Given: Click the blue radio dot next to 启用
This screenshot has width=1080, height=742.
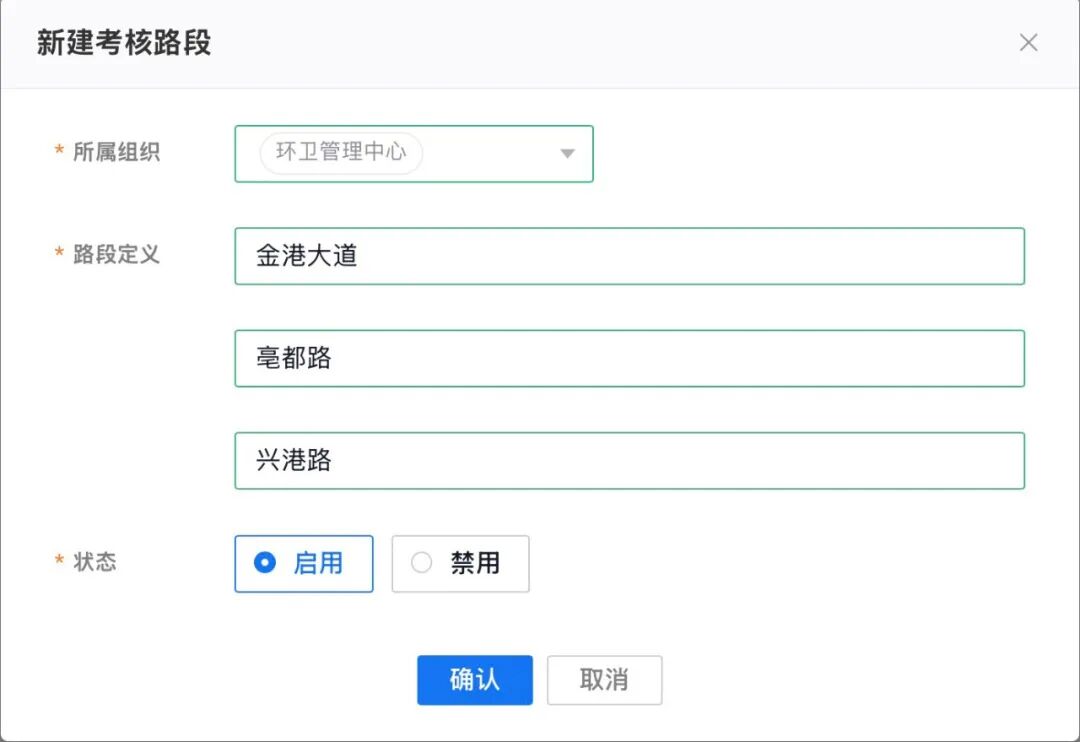Looking at the screenshot, I should [263, 563].
